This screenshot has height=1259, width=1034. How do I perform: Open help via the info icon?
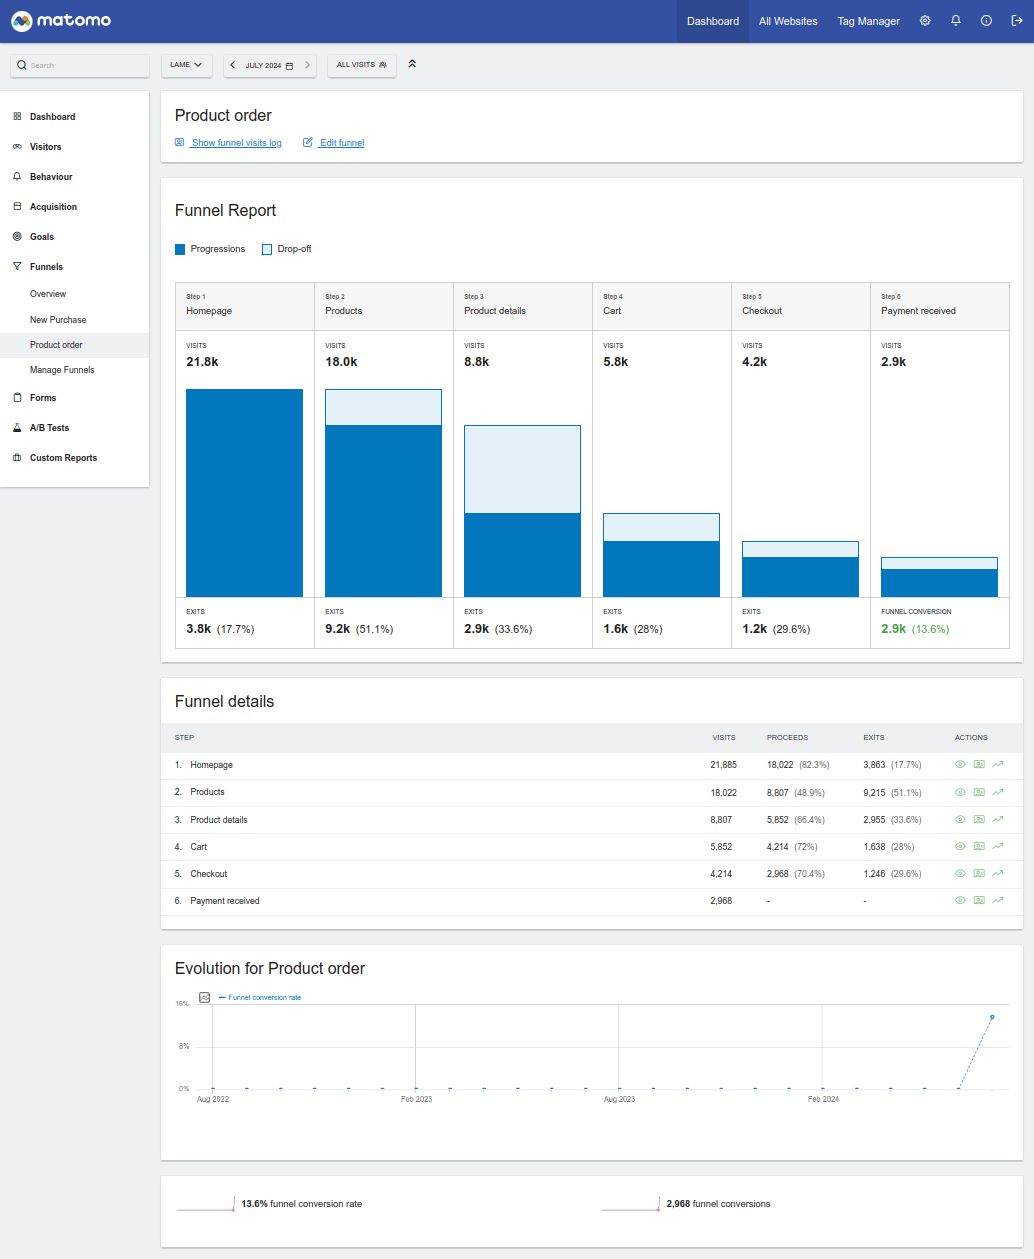tap(985, 20)
